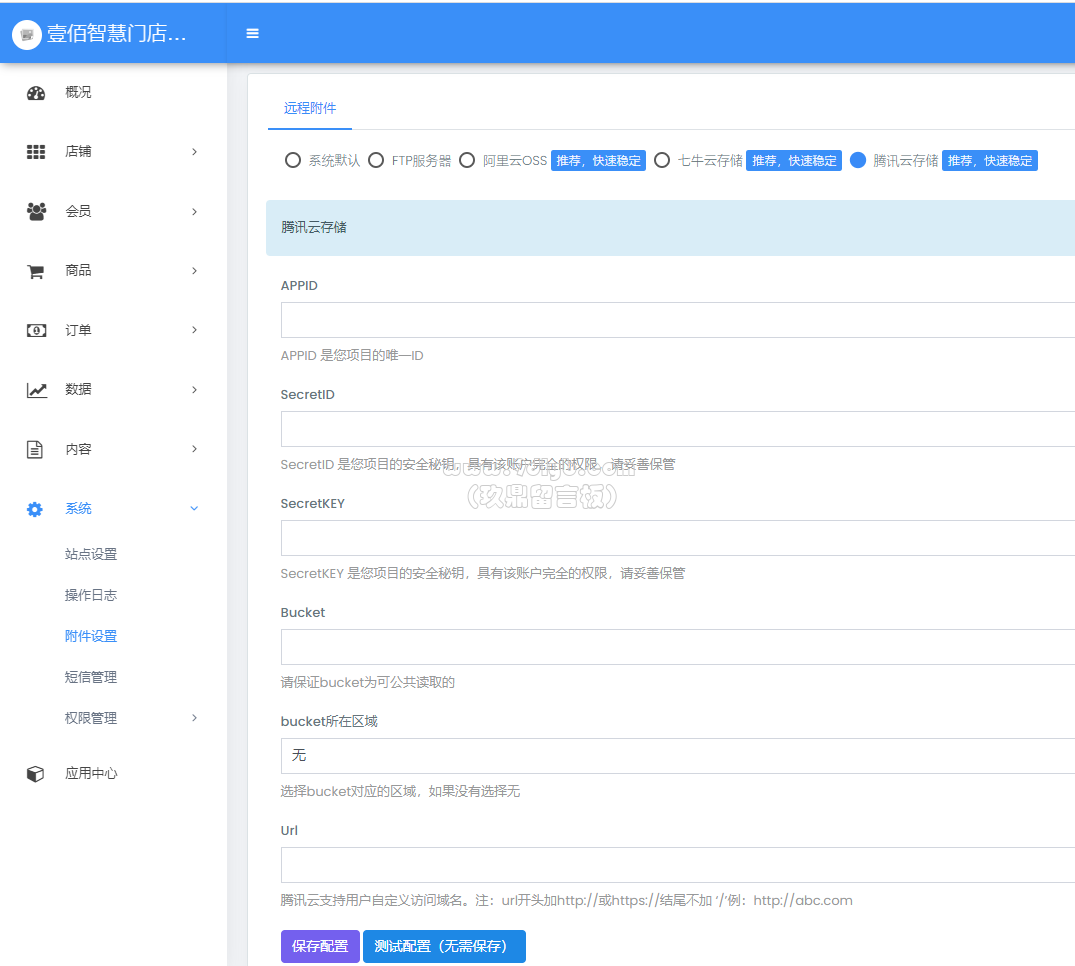Select the 腾讯云存储 radio option
Image resolution: width=1075 pixels, height=966 pixels.
[858, 160]
